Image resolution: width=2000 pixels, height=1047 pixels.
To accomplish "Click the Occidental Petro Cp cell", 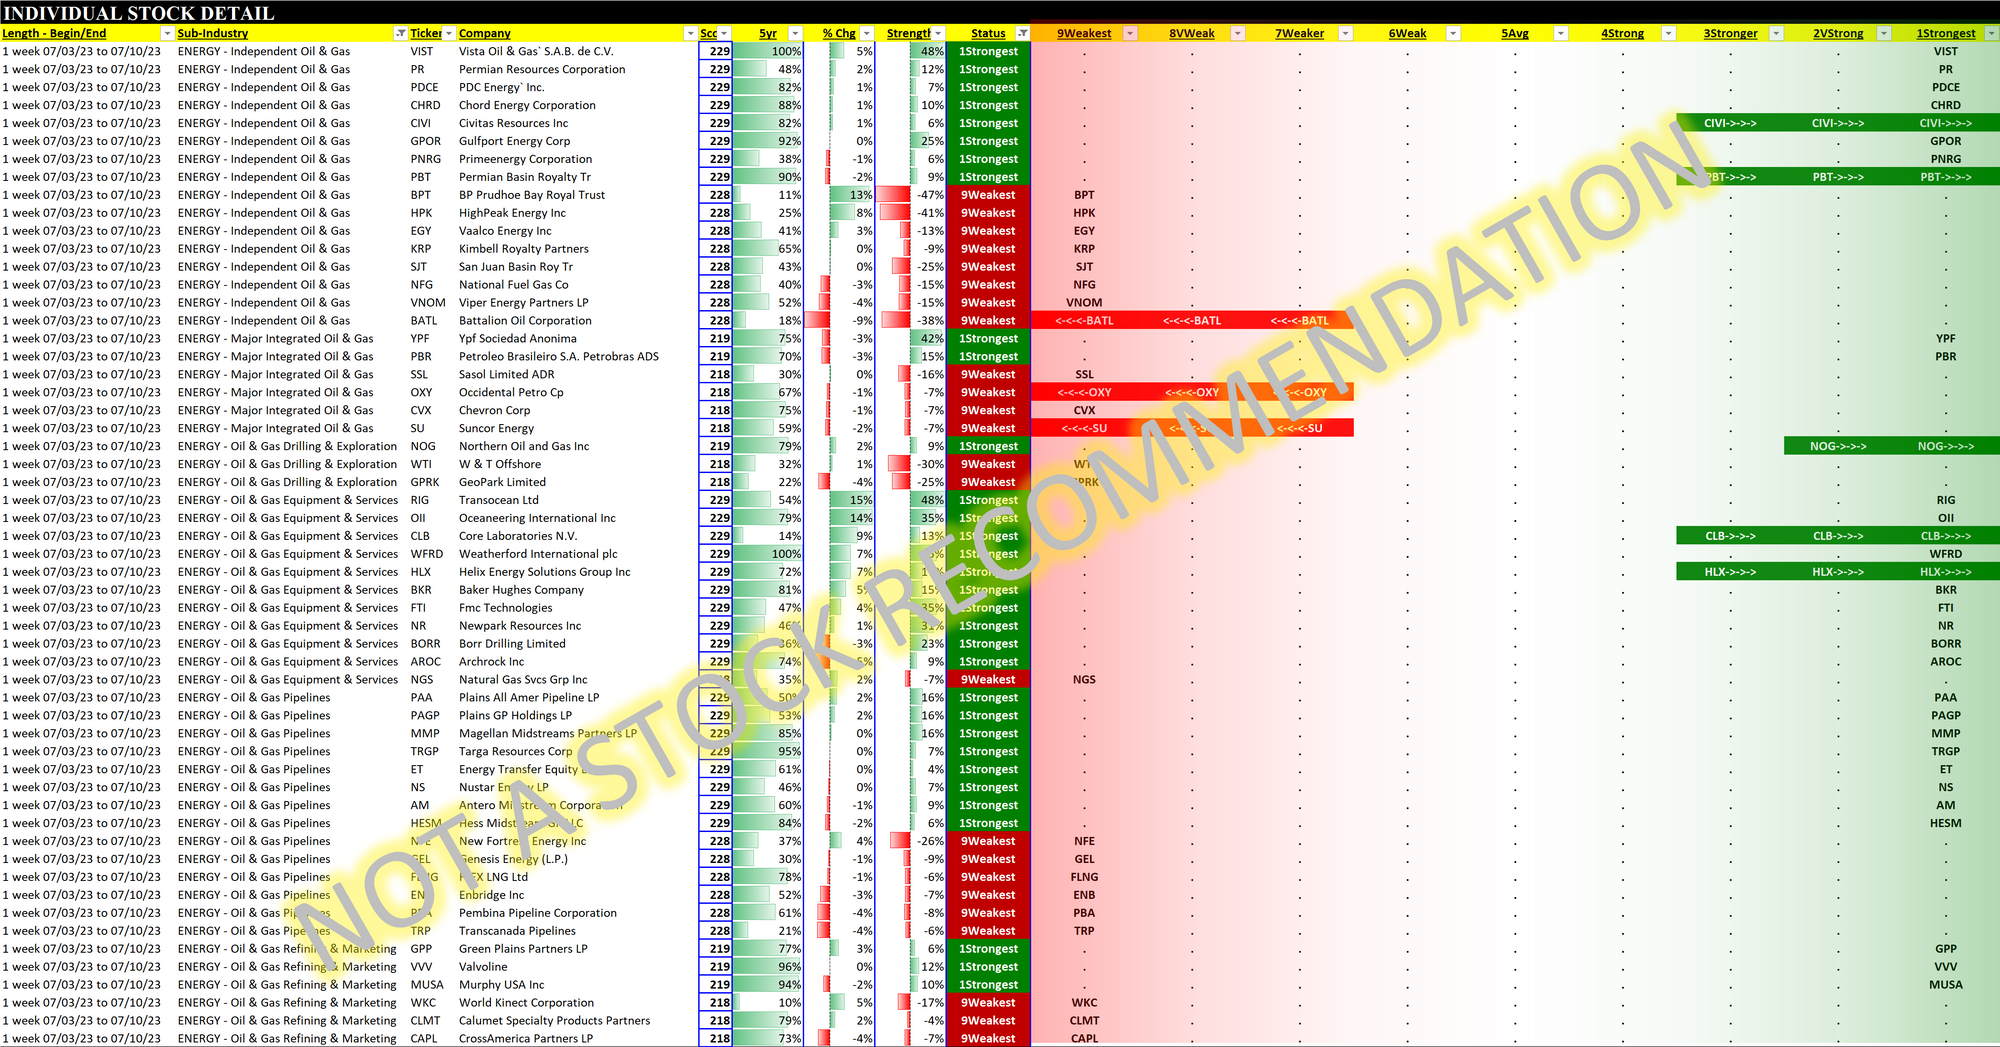I will pyautogui.click(x=577, y=393).
